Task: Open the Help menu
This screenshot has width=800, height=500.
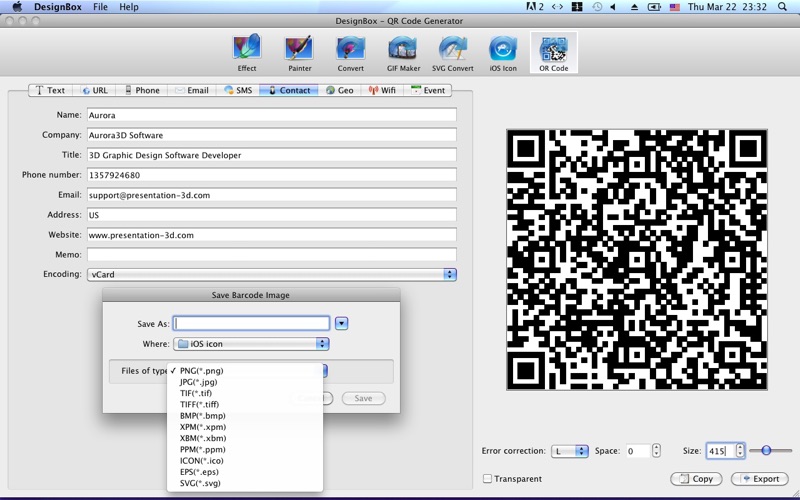Action: point(129,7)
